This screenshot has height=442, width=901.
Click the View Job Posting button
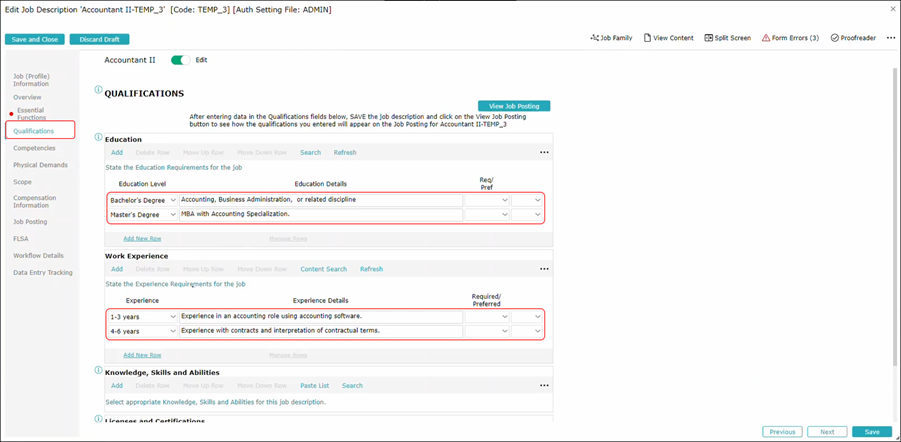[514, 106]
